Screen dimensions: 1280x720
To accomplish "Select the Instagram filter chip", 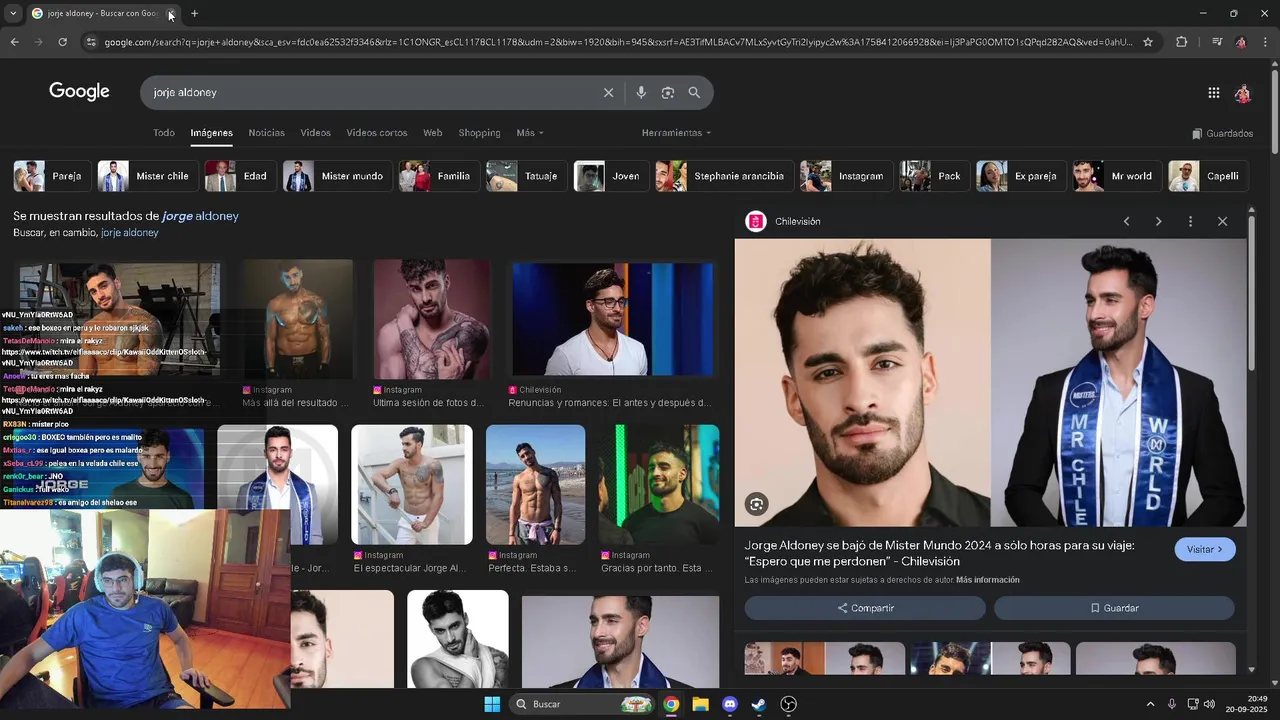I will coord(845,176).
